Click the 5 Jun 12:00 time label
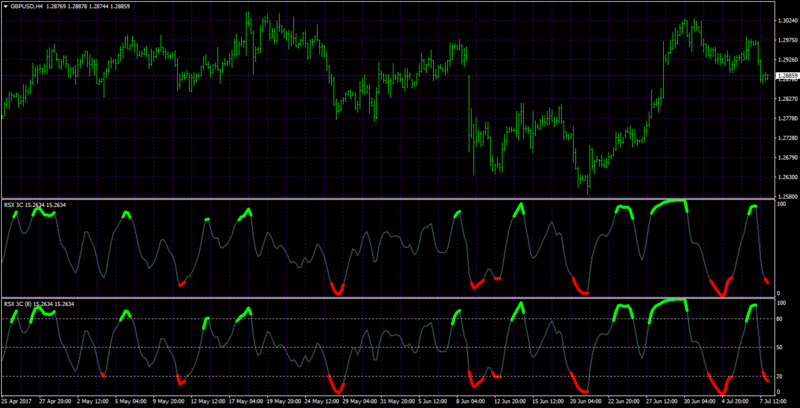 click(435, 401)
